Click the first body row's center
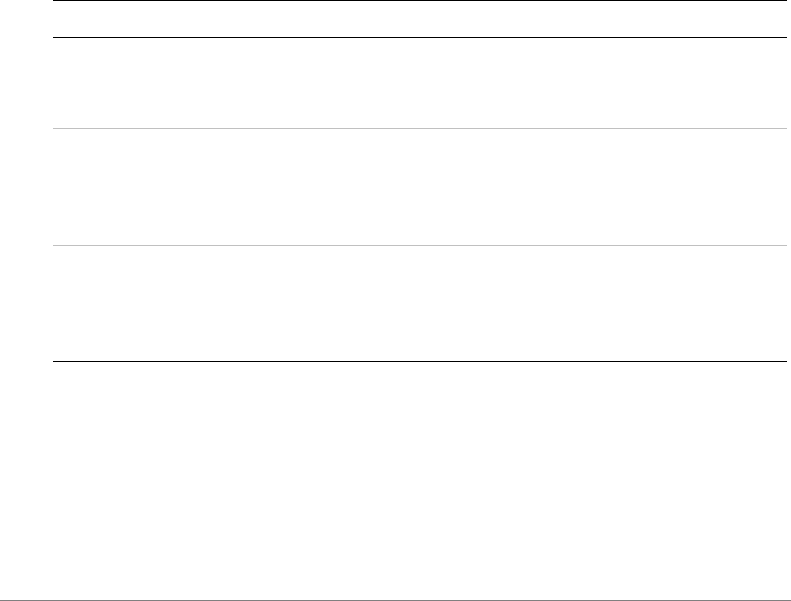This screenshot has height=601, width=791. 420,83
